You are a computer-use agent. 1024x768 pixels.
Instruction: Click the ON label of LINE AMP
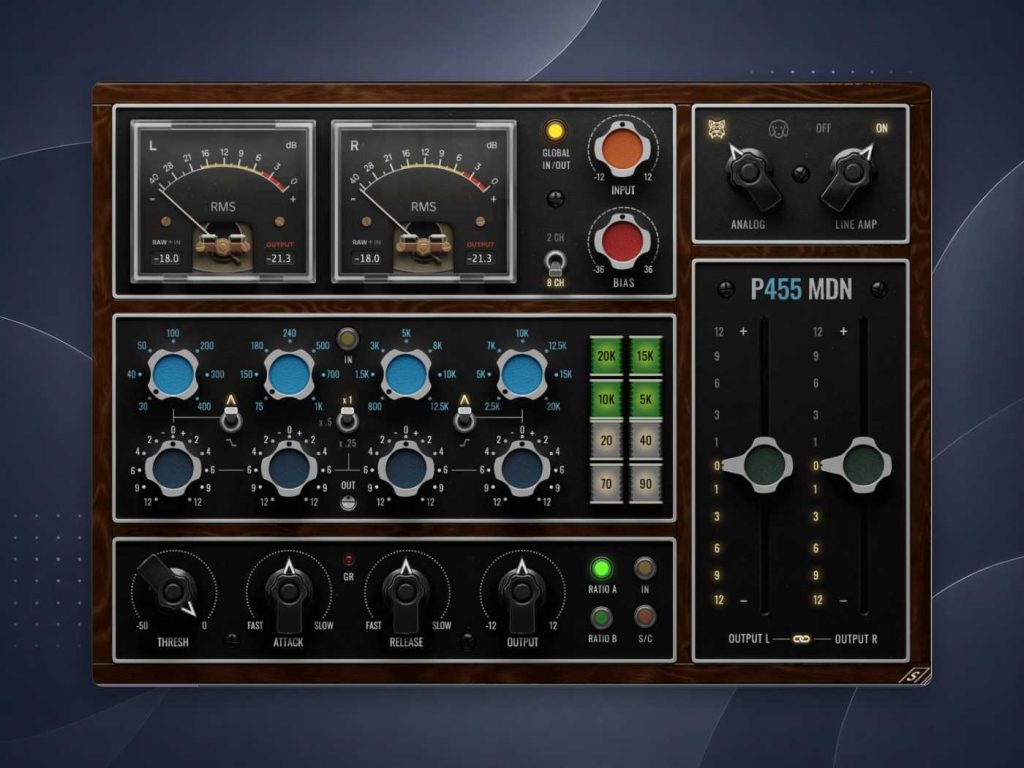pos(882,128)
